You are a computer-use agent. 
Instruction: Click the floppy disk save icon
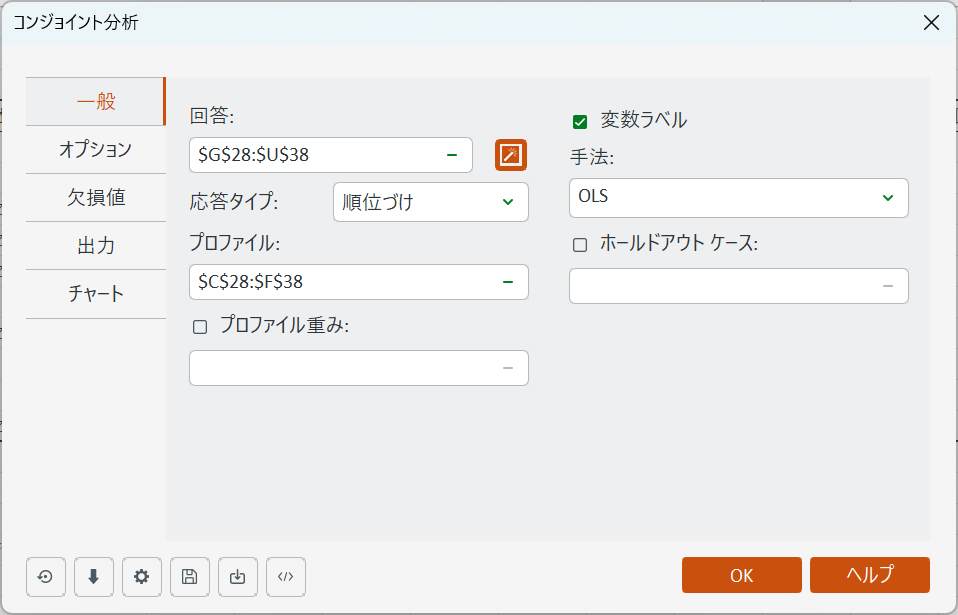(x=190, y=577)
